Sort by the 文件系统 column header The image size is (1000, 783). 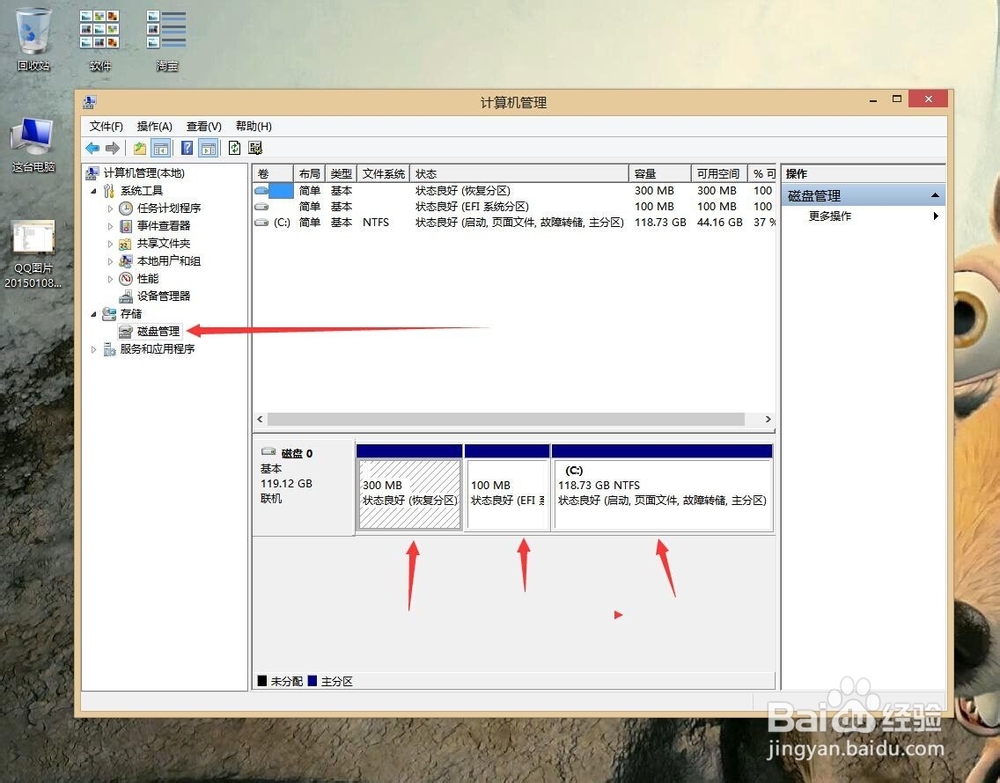click(383, 173)
